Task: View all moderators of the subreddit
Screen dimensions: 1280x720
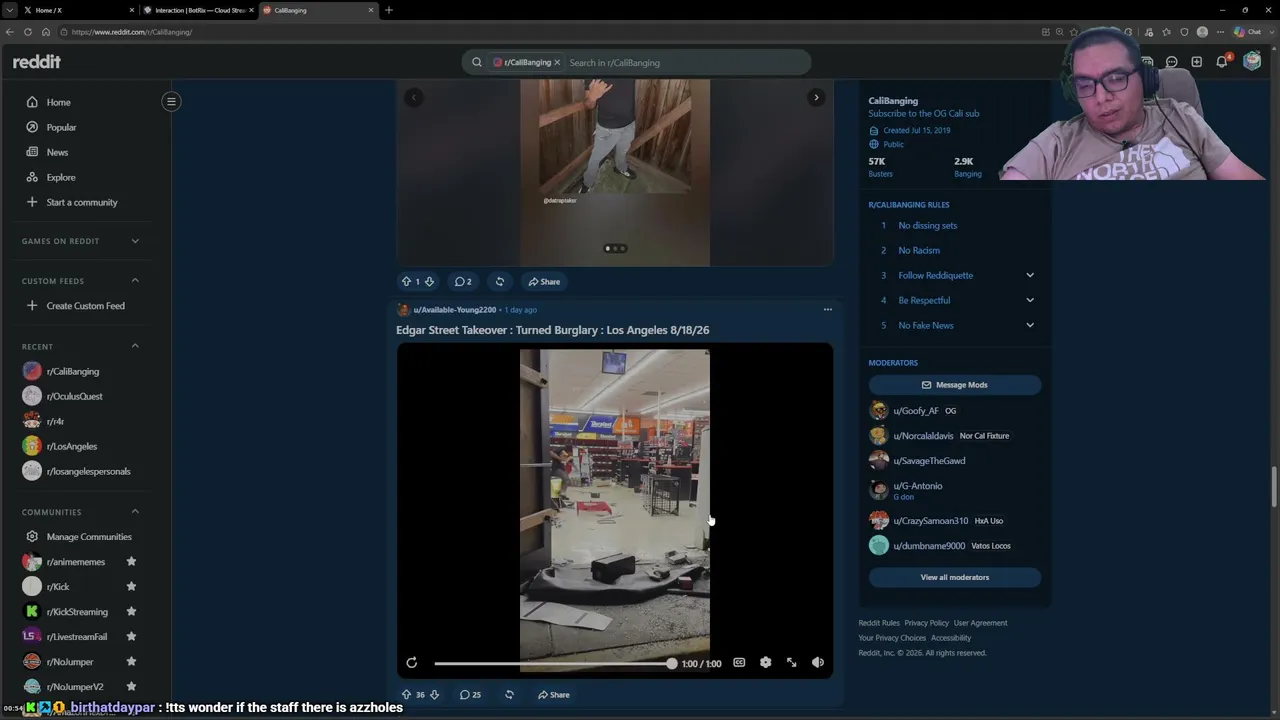Action: click(955, 577)
